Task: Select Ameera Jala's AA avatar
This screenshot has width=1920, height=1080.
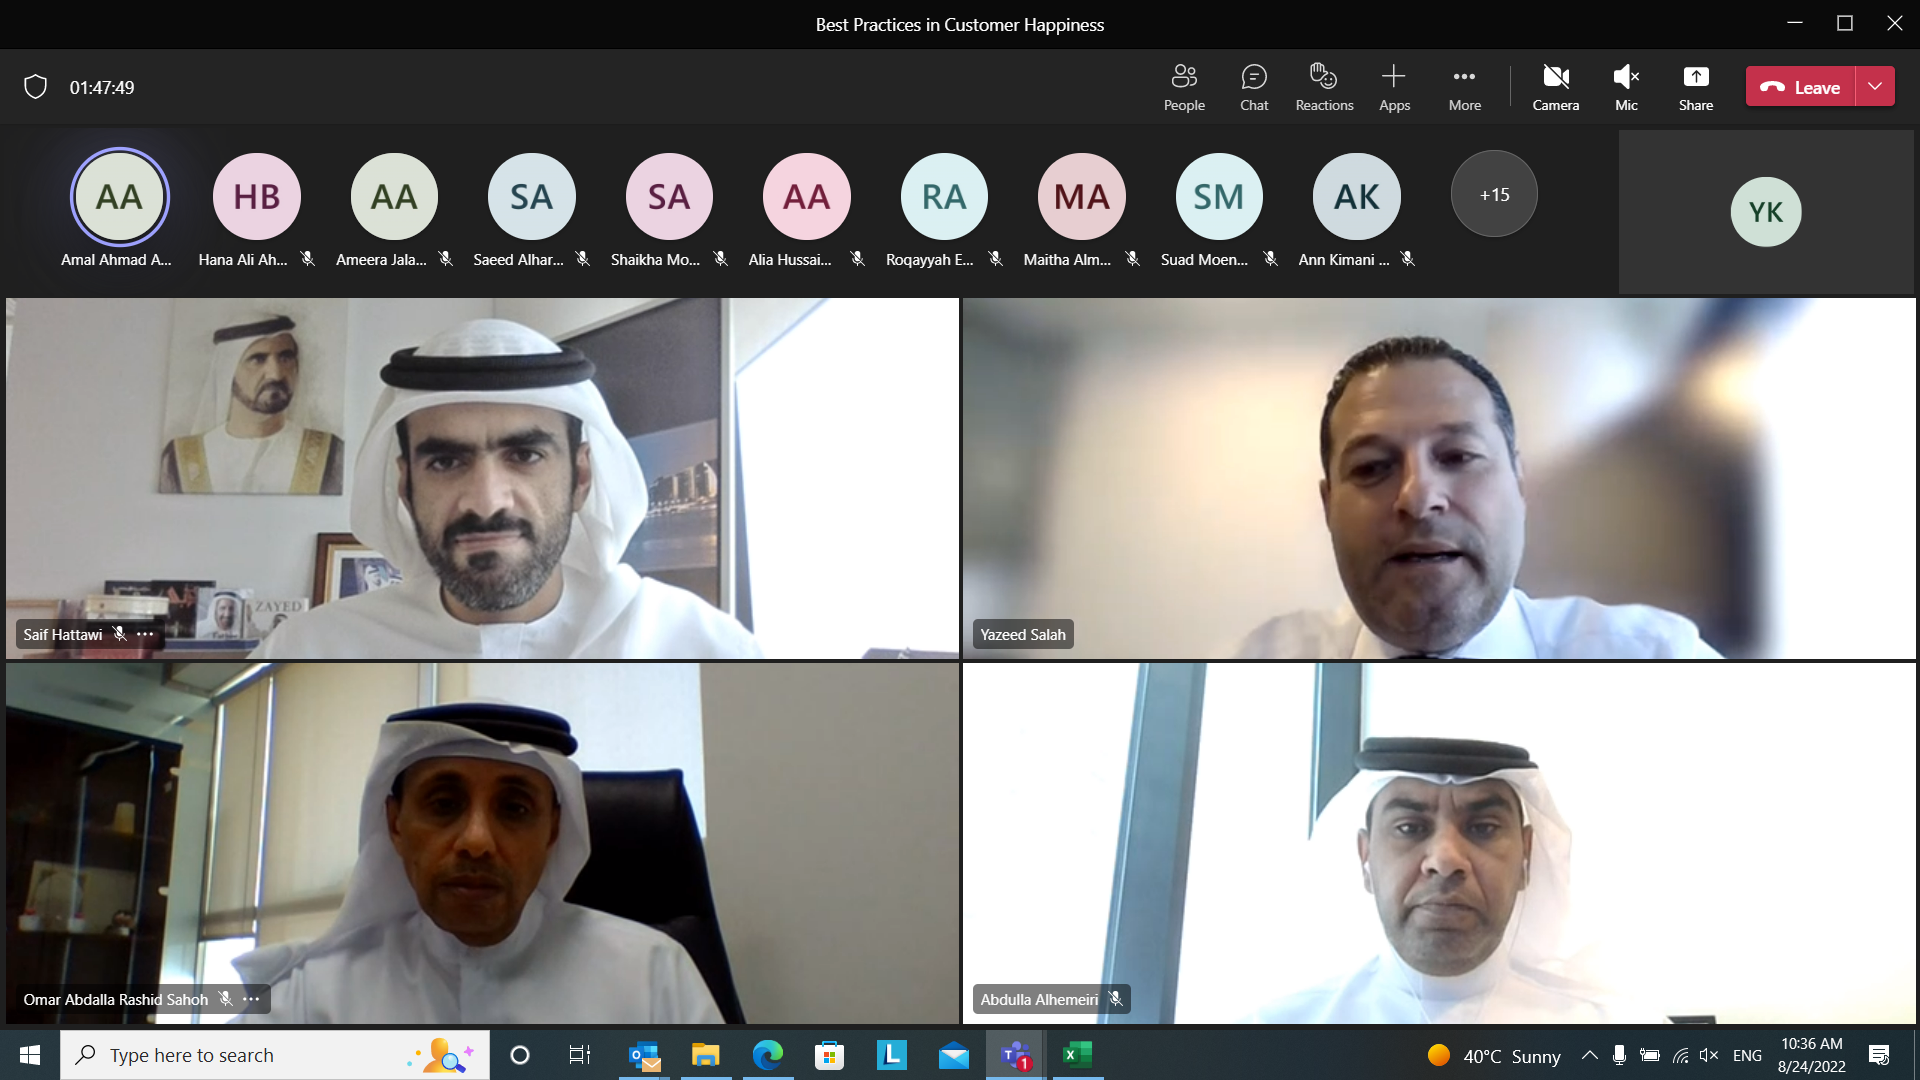Action: click(394, 197)
